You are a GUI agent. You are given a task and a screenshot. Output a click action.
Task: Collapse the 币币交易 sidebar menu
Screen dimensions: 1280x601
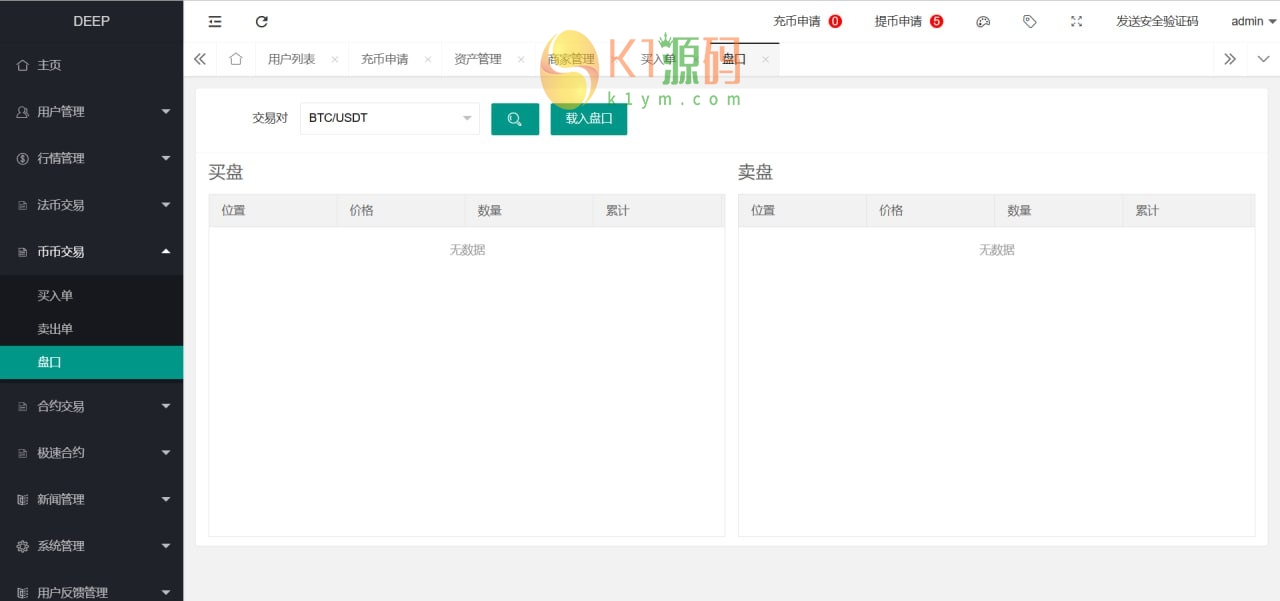(91, 252)
